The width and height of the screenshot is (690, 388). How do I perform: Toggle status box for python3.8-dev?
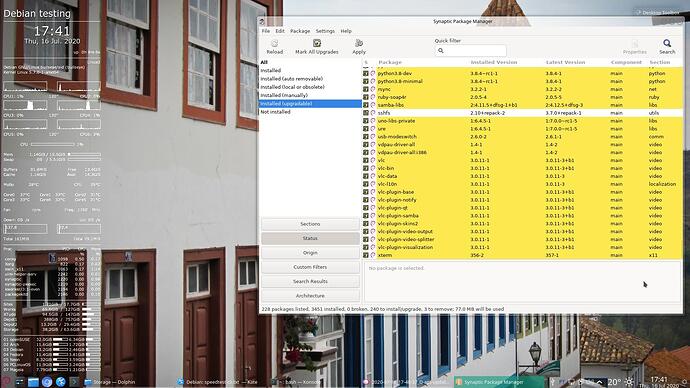coord(366,73)
